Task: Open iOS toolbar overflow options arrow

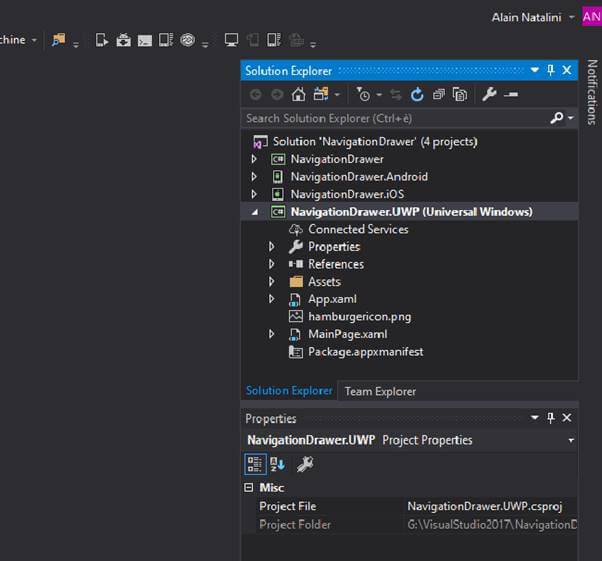Action: pos(313,45)
